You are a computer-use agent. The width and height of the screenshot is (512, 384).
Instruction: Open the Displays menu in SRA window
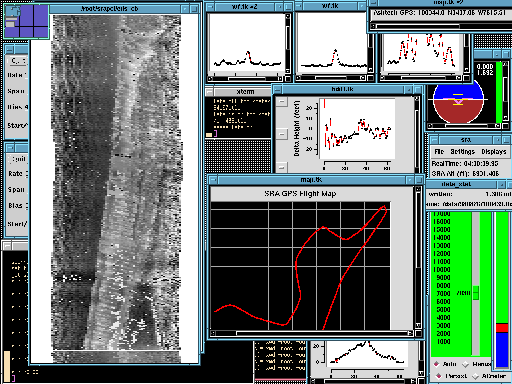(x=494, y=152)
